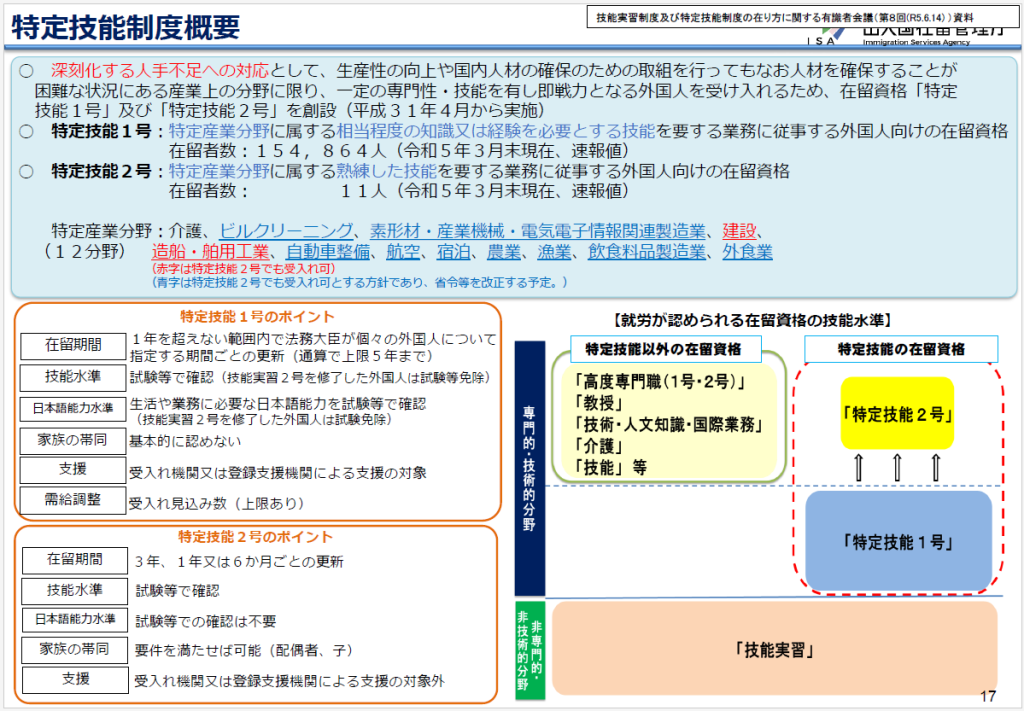The width and height of the screenshot is (1024, 711).
Task: Click the 「教授」 list entry
Action: (598, 403)
